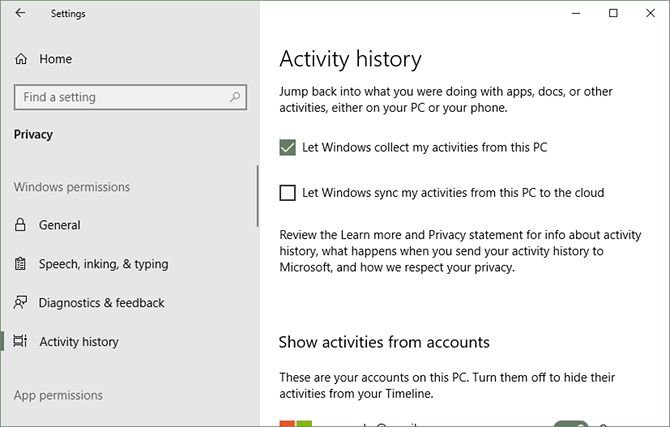Open Speech, inking, & typing settings
The image size is (670, 427).
pos(103,264)
